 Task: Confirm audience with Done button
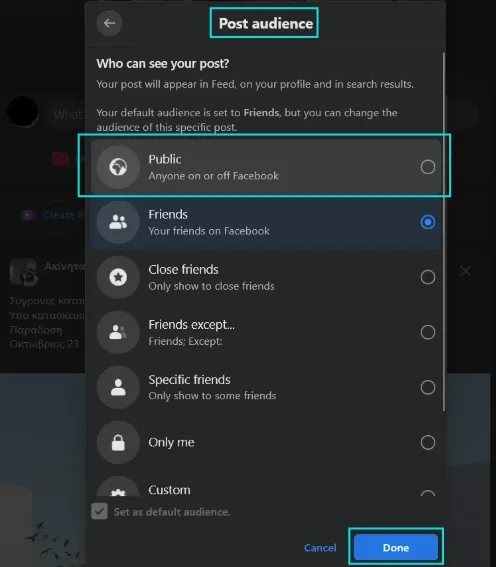pyautogui.click(x=396, y=547)
